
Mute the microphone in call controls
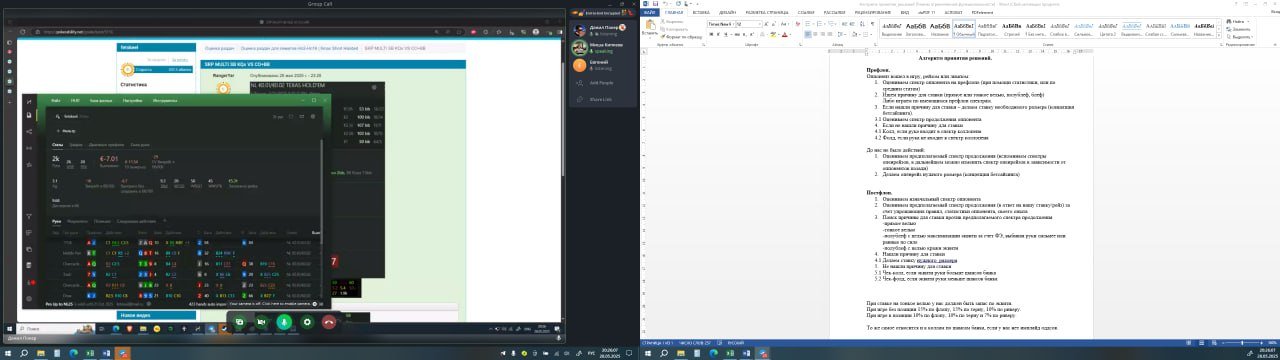284,322
